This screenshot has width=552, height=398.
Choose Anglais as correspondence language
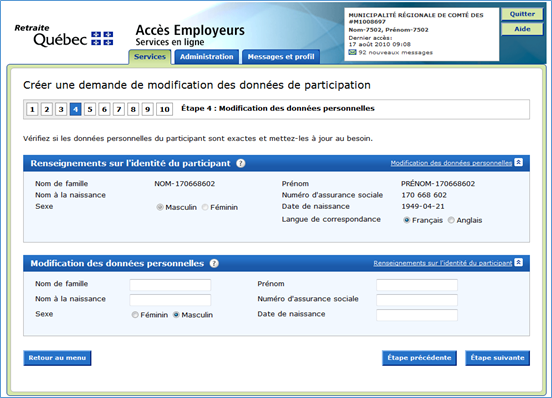451,220
